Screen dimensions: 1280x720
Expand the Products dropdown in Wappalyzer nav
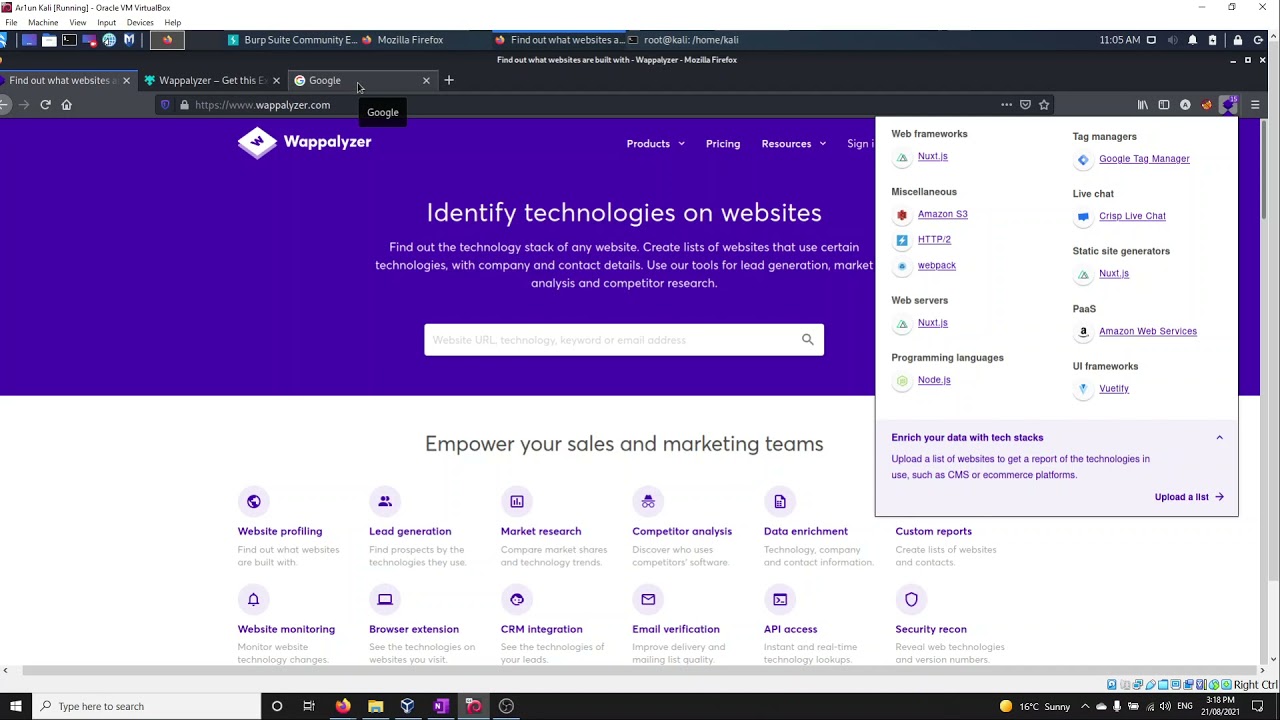click(x=656, y=144)
